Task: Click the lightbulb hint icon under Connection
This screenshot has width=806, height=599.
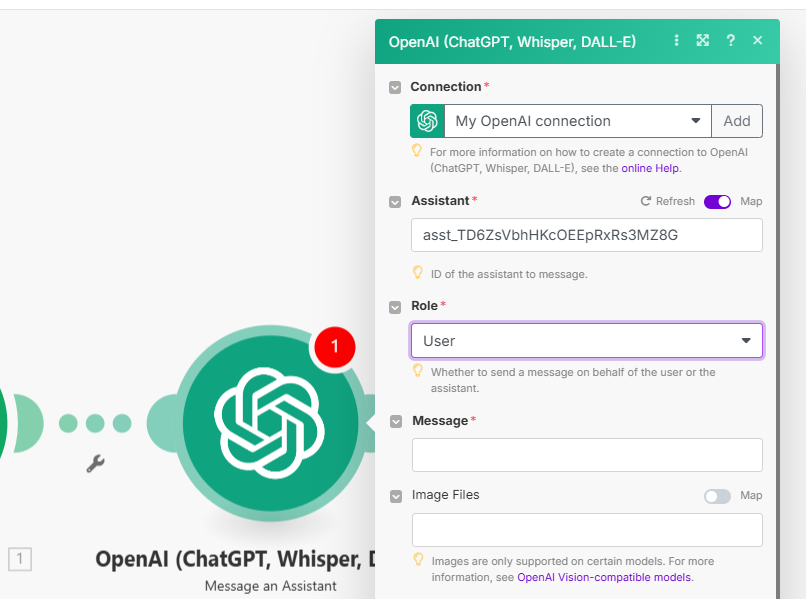Action: [417, 150]
